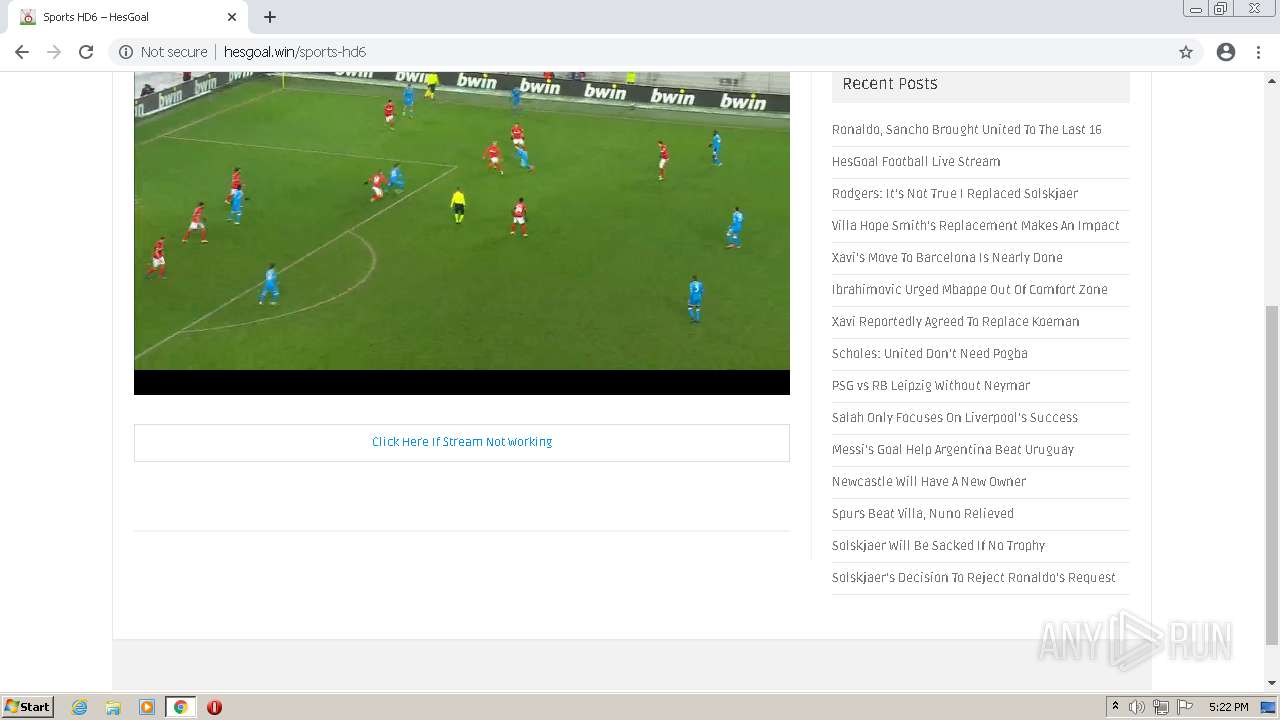Go back to the previous page

pos(22,52)
